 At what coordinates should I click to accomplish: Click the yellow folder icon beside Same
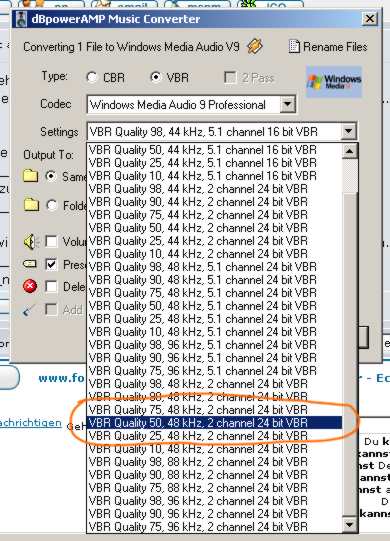[30, 176]
